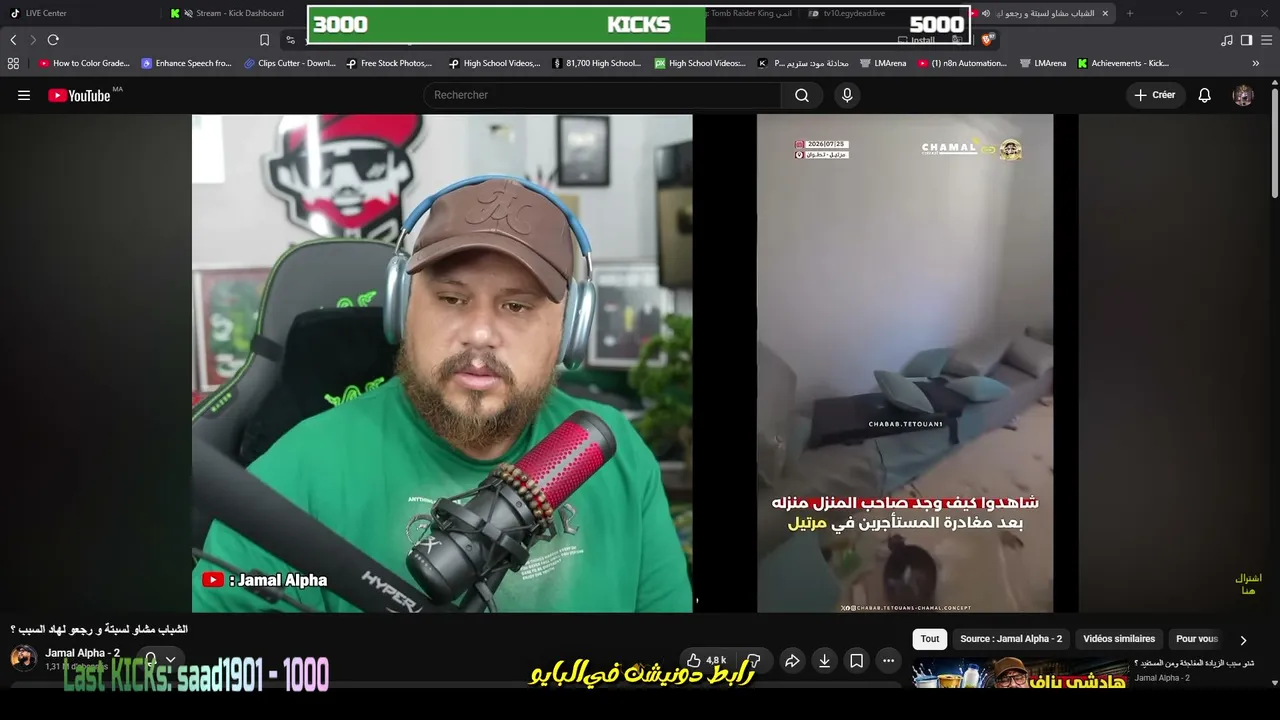The width and height of the screenshot is (1280, 720).
Task: Click the video player area
Action: [635, 363]
